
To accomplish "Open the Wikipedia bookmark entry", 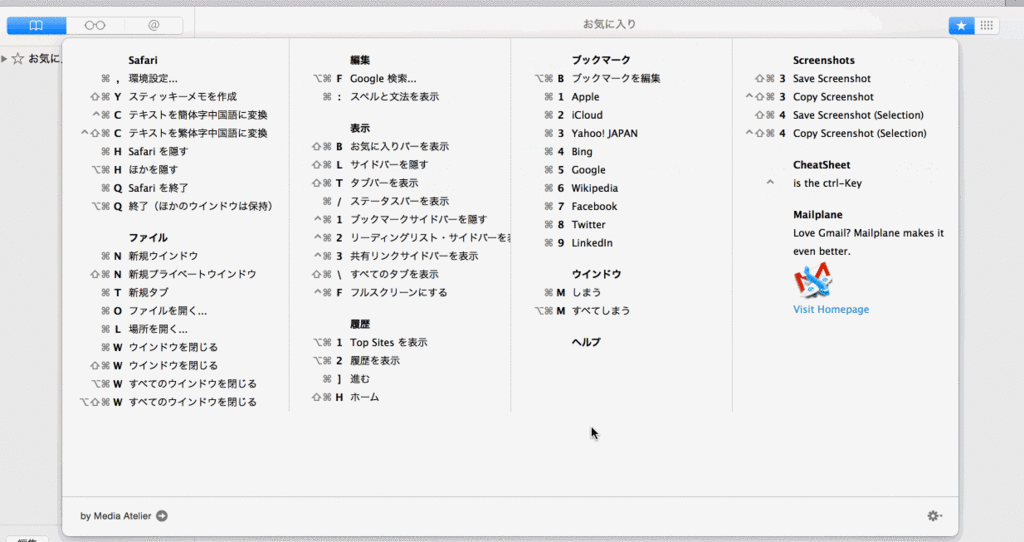I will coord(594,188).
